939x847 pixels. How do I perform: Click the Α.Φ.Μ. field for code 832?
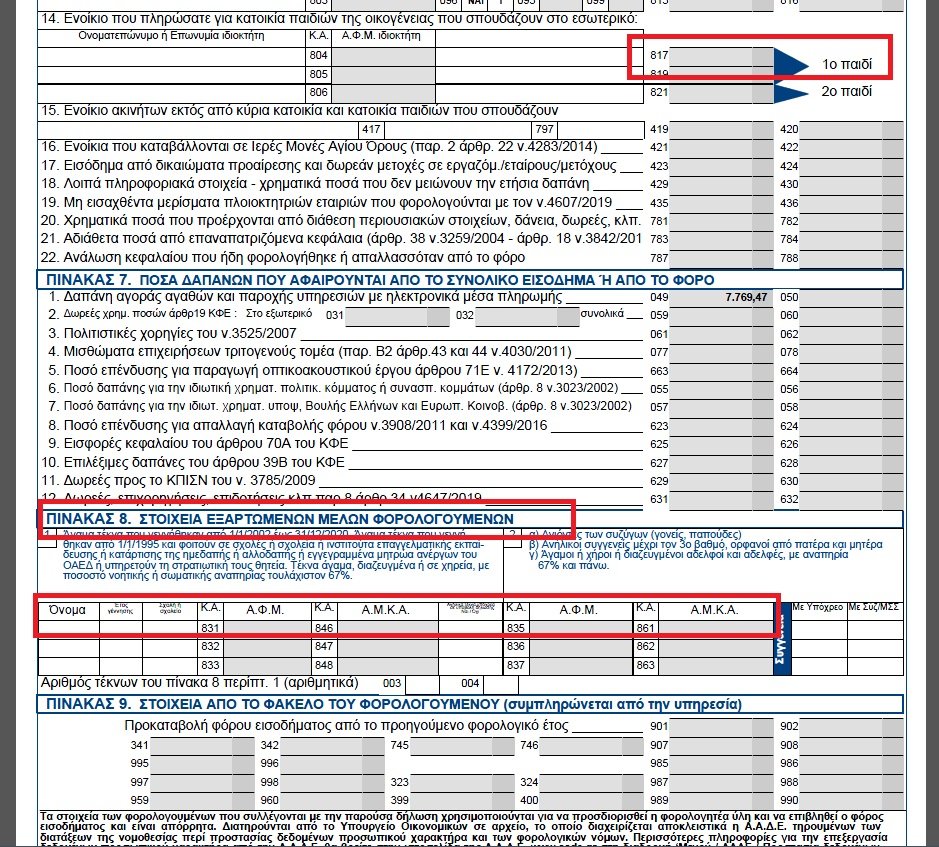(x=267, y=647)
